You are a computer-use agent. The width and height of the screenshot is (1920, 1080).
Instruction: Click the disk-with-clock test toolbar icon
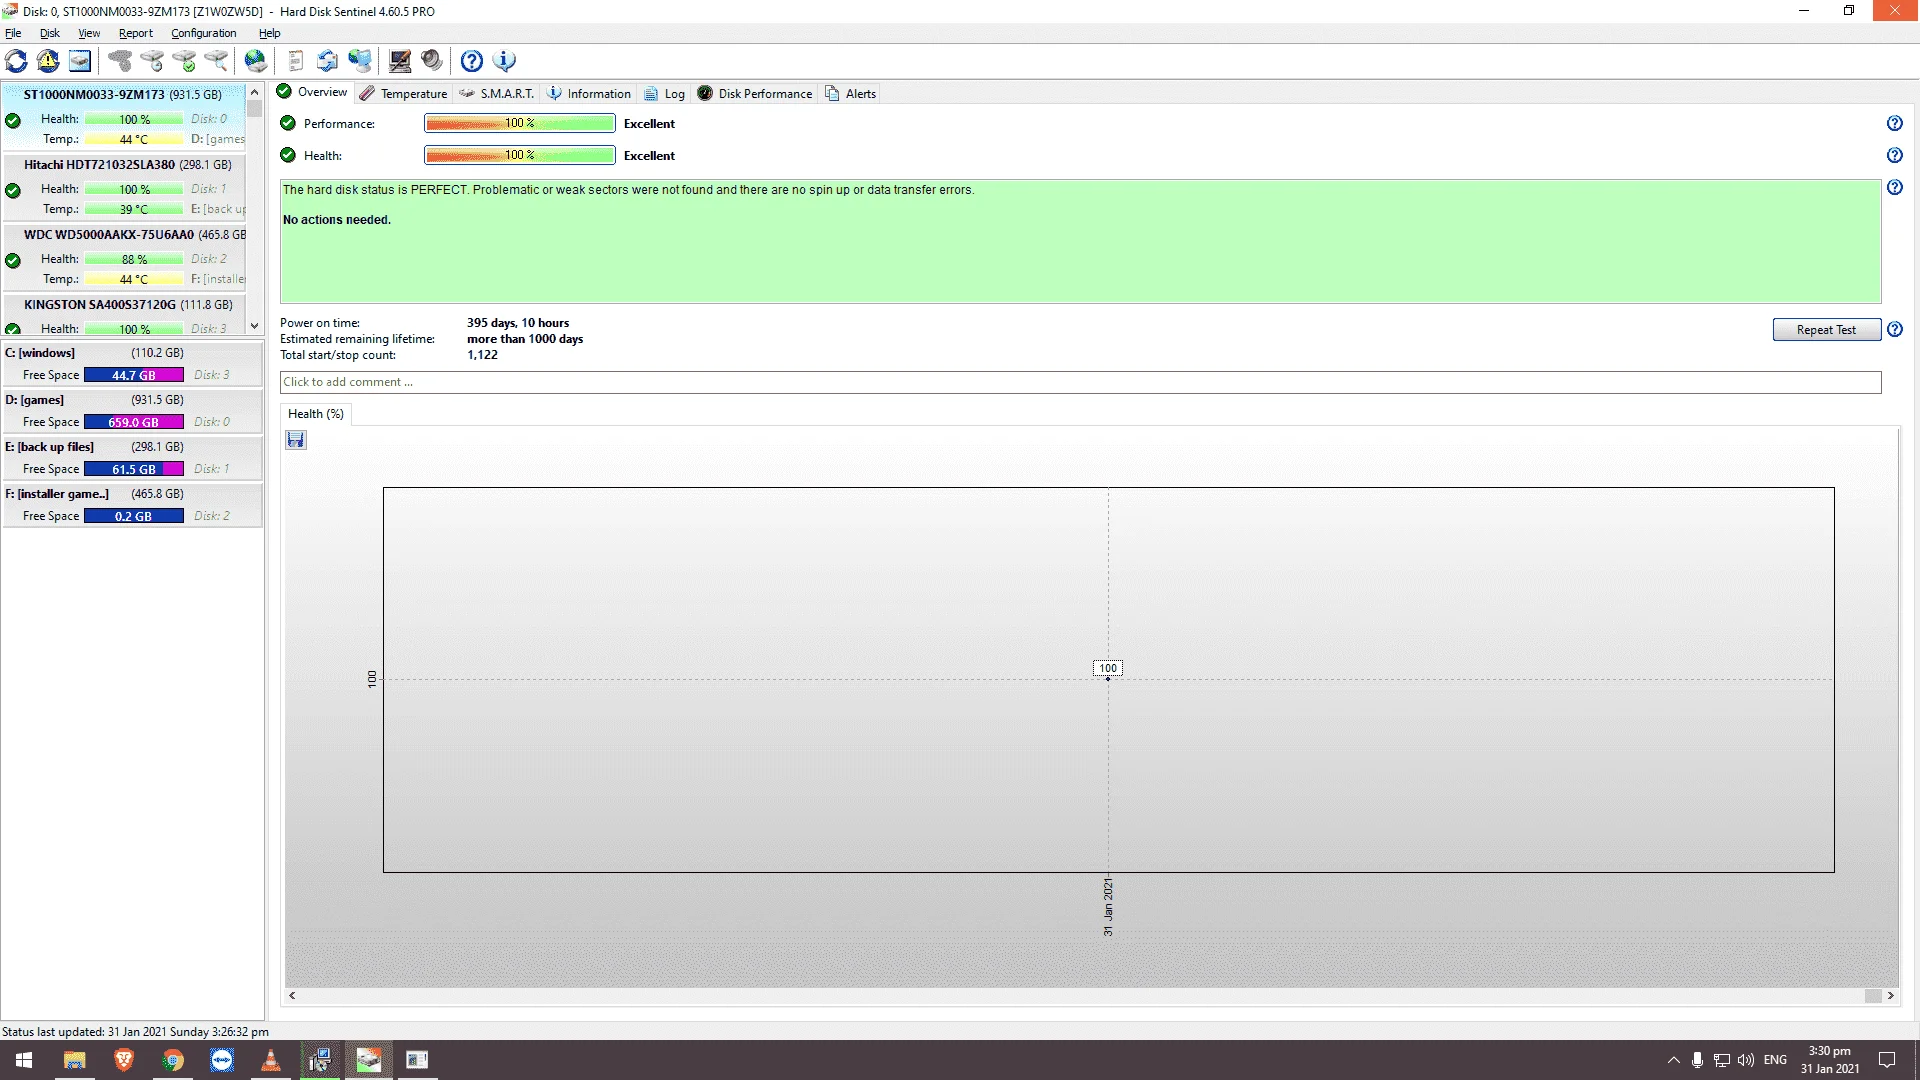152,61
